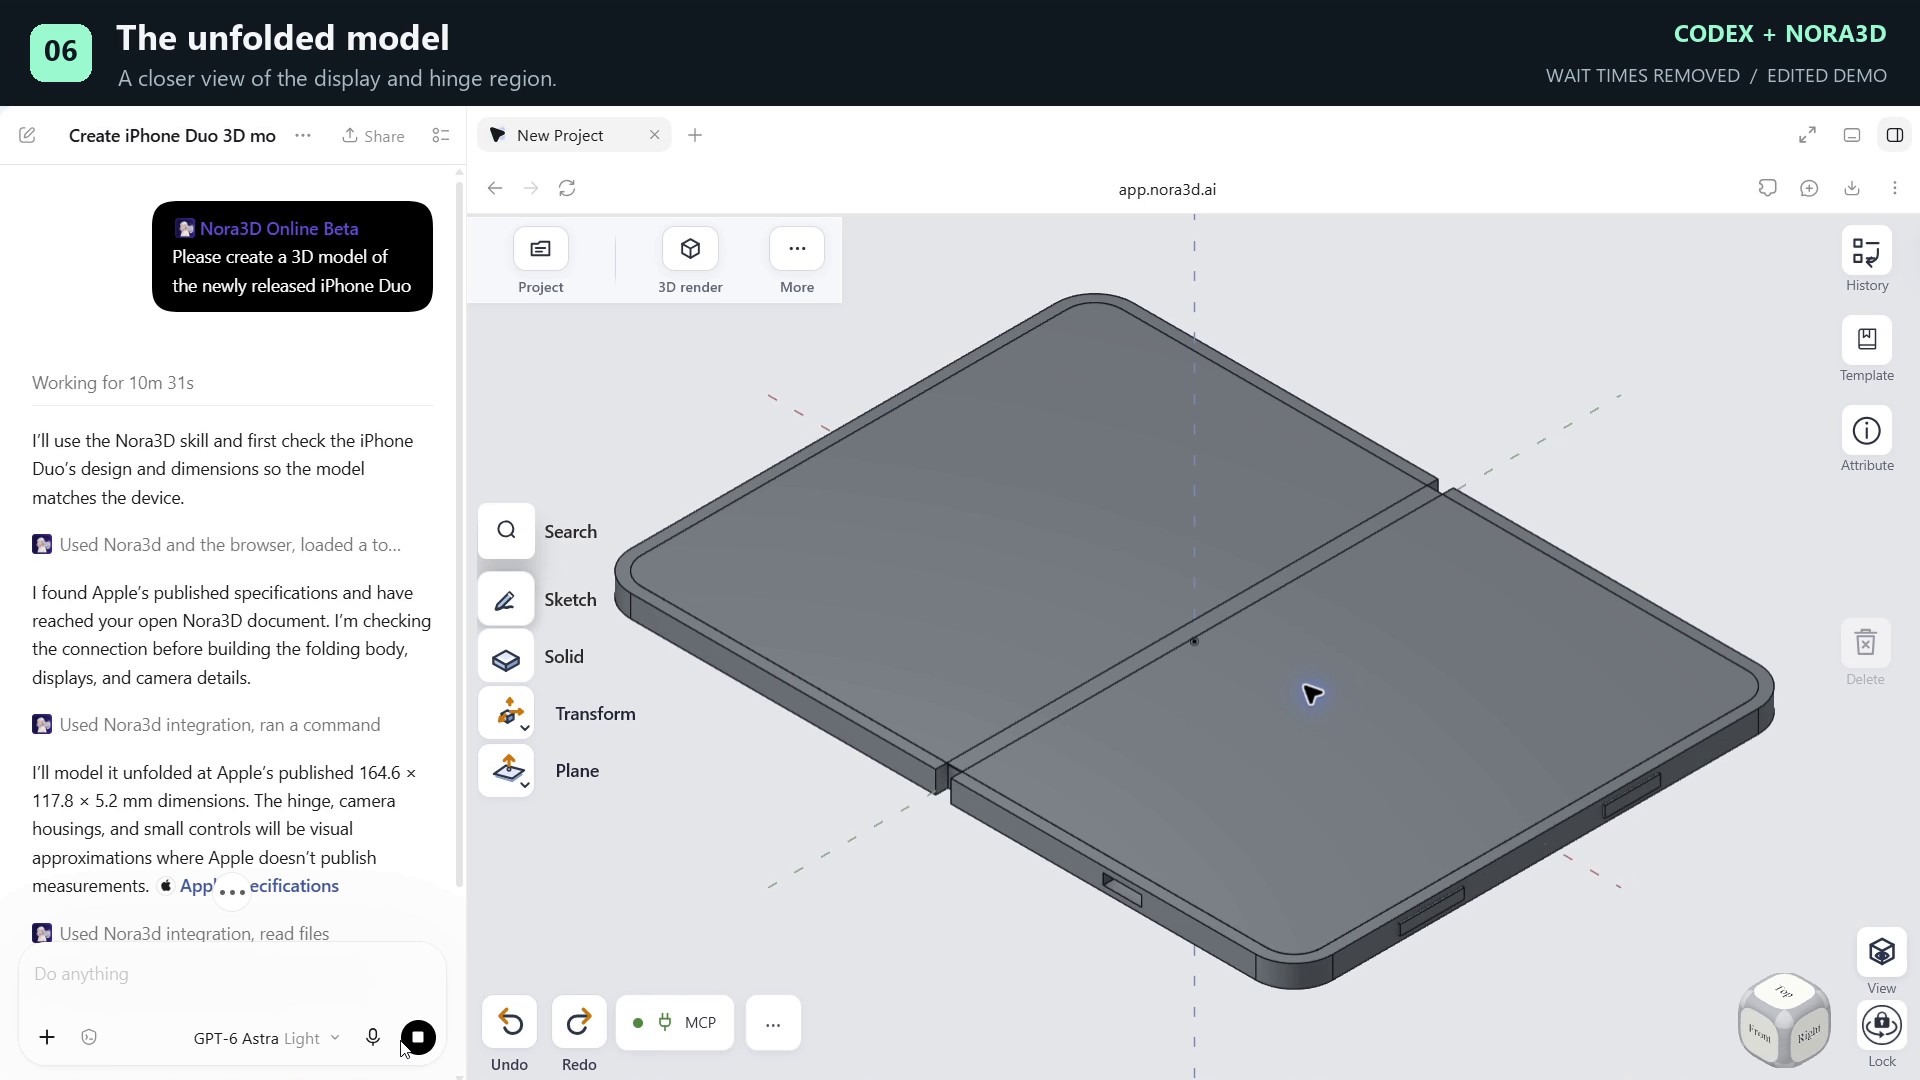Open the History panel
This screenshot has height=1080, width=1920.
[1867, 251]
